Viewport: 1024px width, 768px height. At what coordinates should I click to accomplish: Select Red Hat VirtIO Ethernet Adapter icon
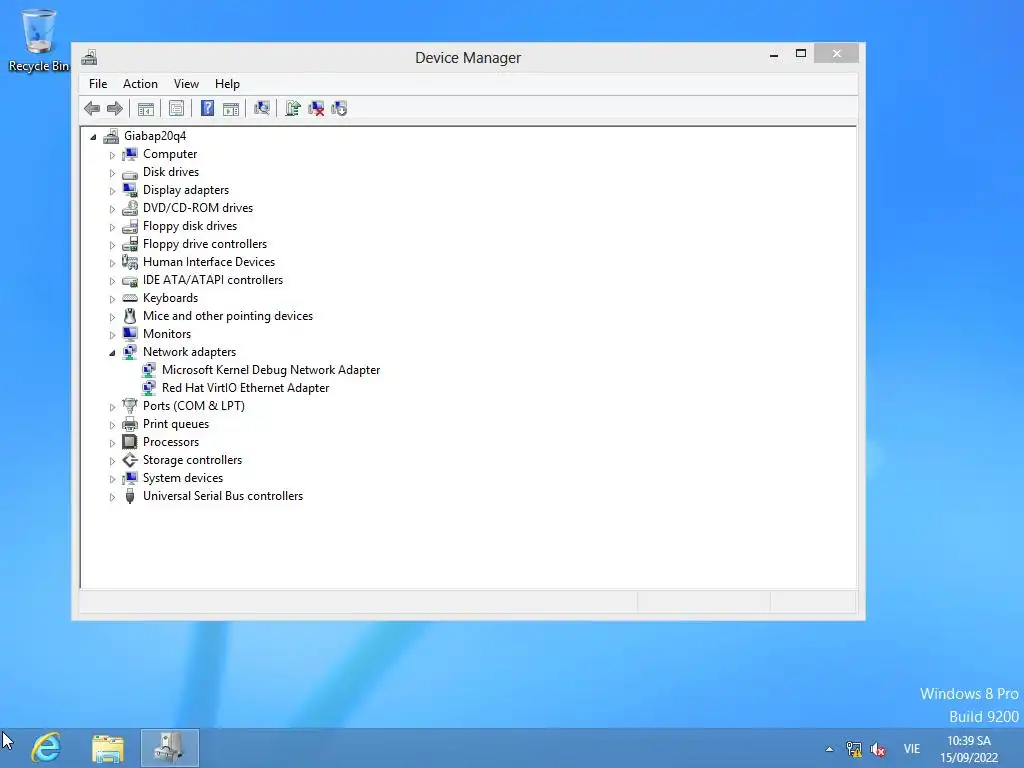(x=149, y=388)
